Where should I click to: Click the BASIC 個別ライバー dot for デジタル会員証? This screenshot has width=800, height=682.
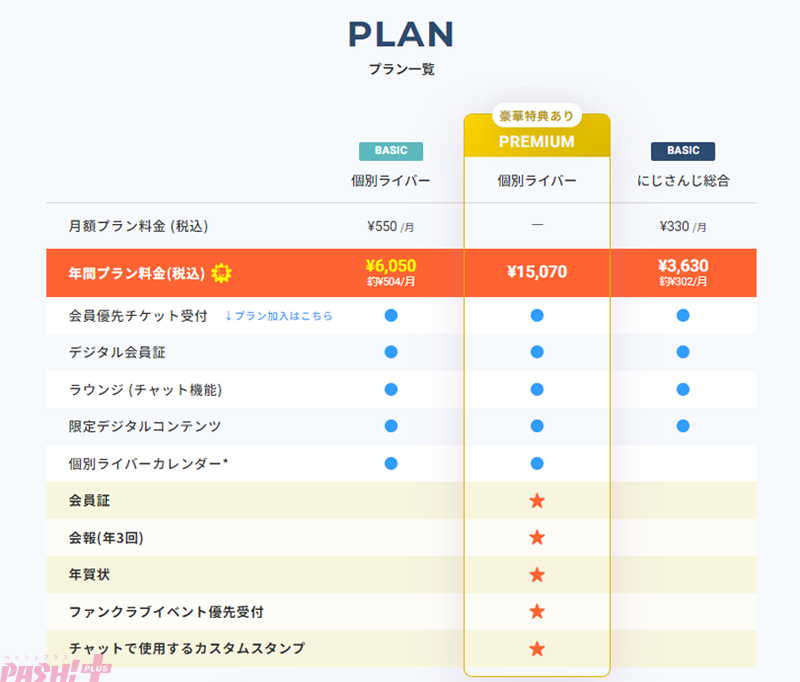click(391, 352)
